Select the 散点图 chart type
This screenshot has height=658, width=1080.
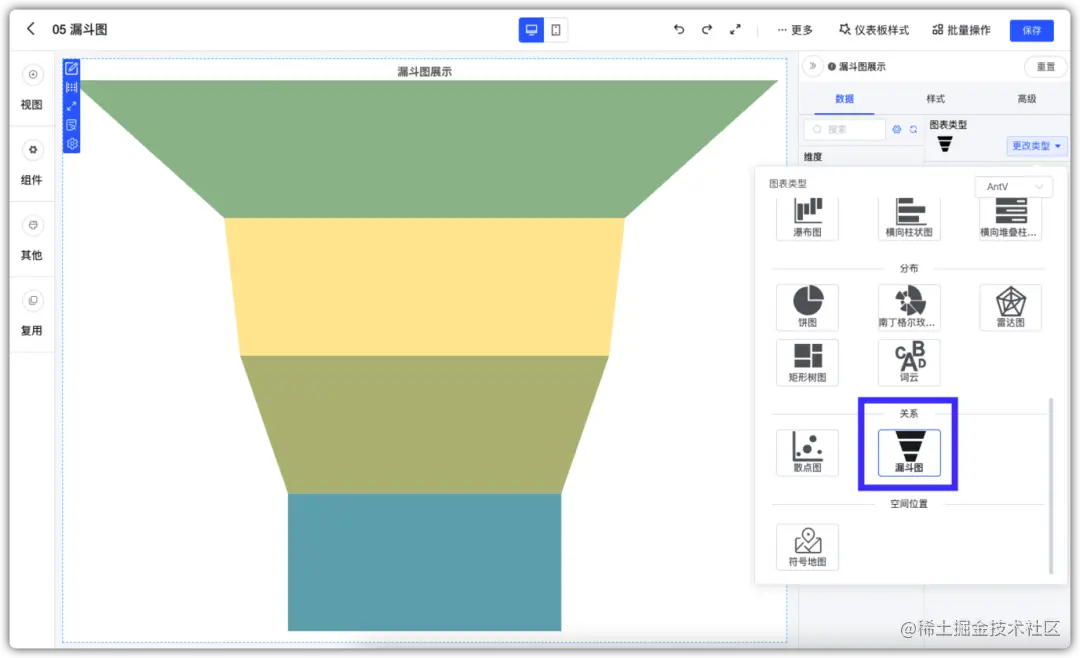[x=807, y=453]
